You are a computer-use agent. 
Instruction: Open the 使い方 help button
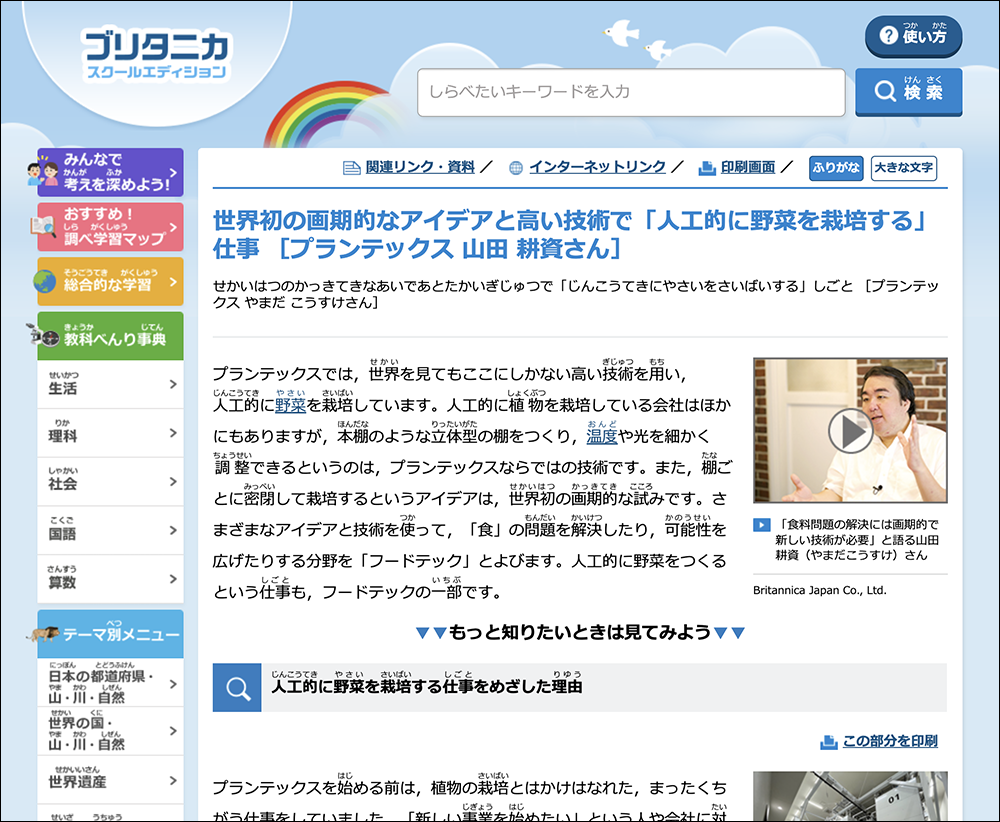[x=913, y=36]
